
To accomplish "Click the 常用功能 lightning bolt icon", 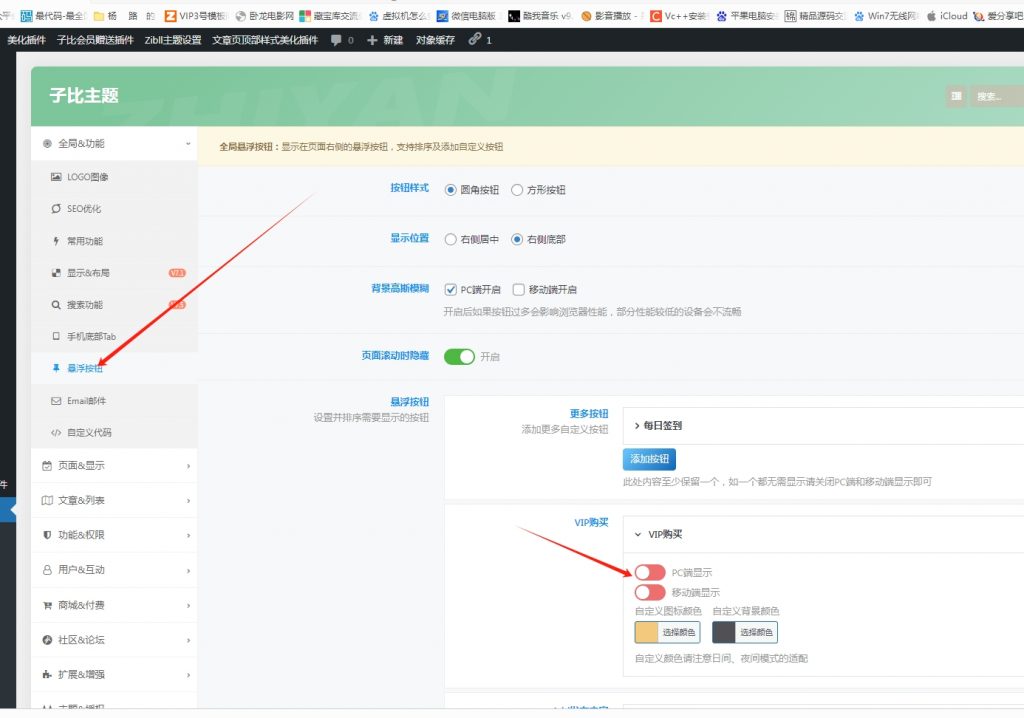I will [56, 241].
